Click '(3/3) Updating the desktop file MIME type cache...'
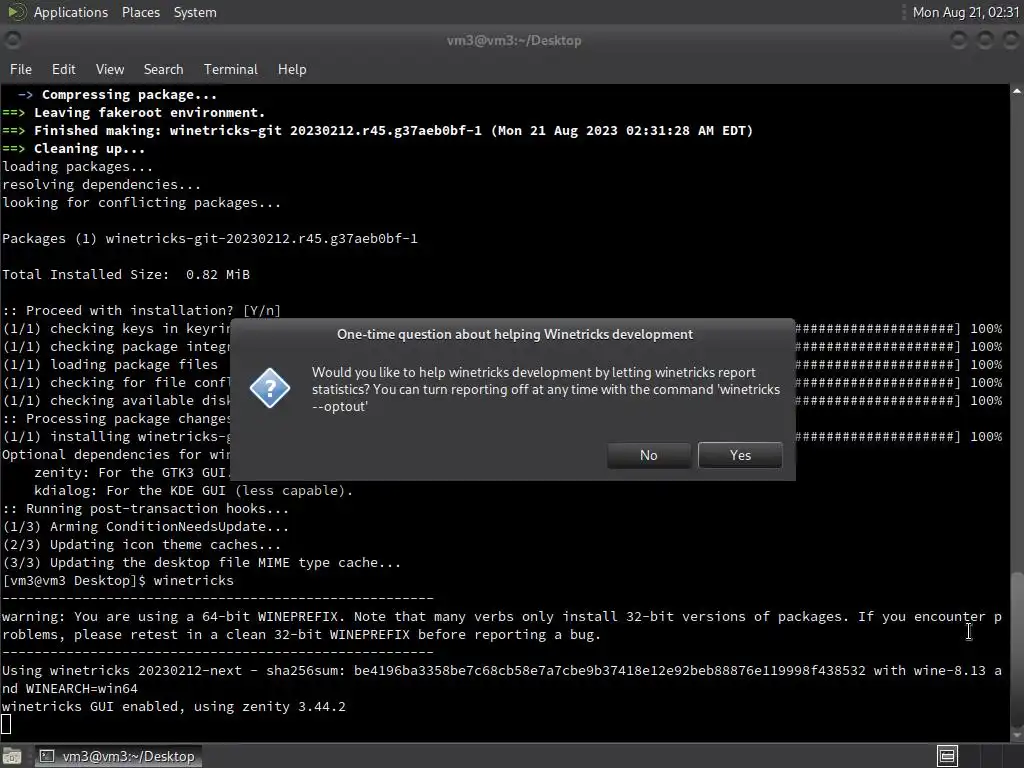The height and width of the screenshot is (768, 1024). point(202,562)
